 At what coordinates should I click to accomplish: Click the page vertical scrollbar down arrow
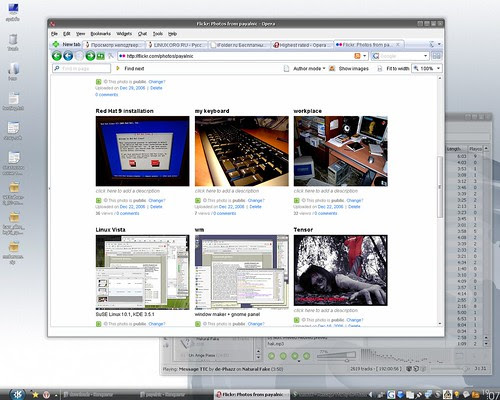tap(440, 323)
